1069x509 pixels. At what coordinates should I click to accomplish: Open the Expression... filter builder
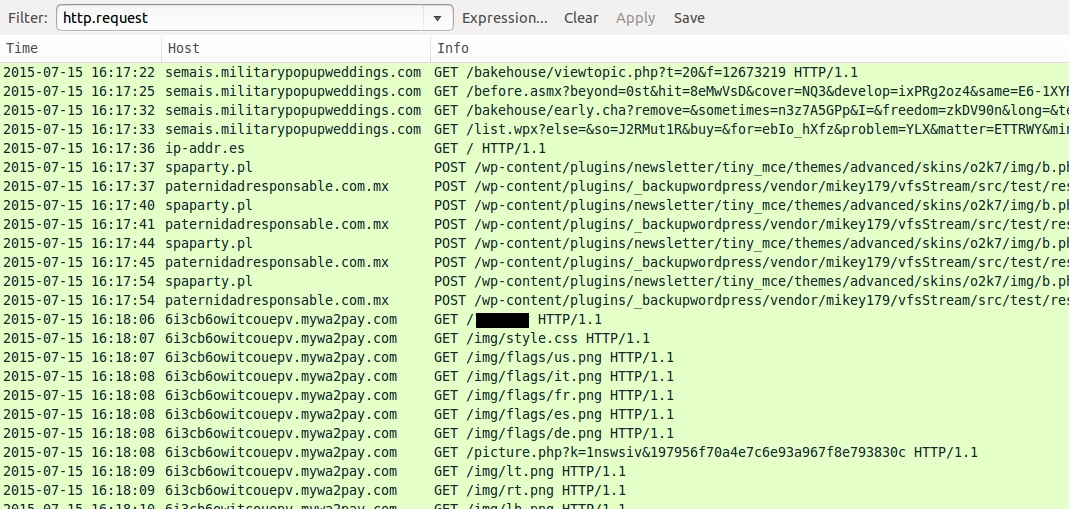pyautogui.click(x=504, y=18)
